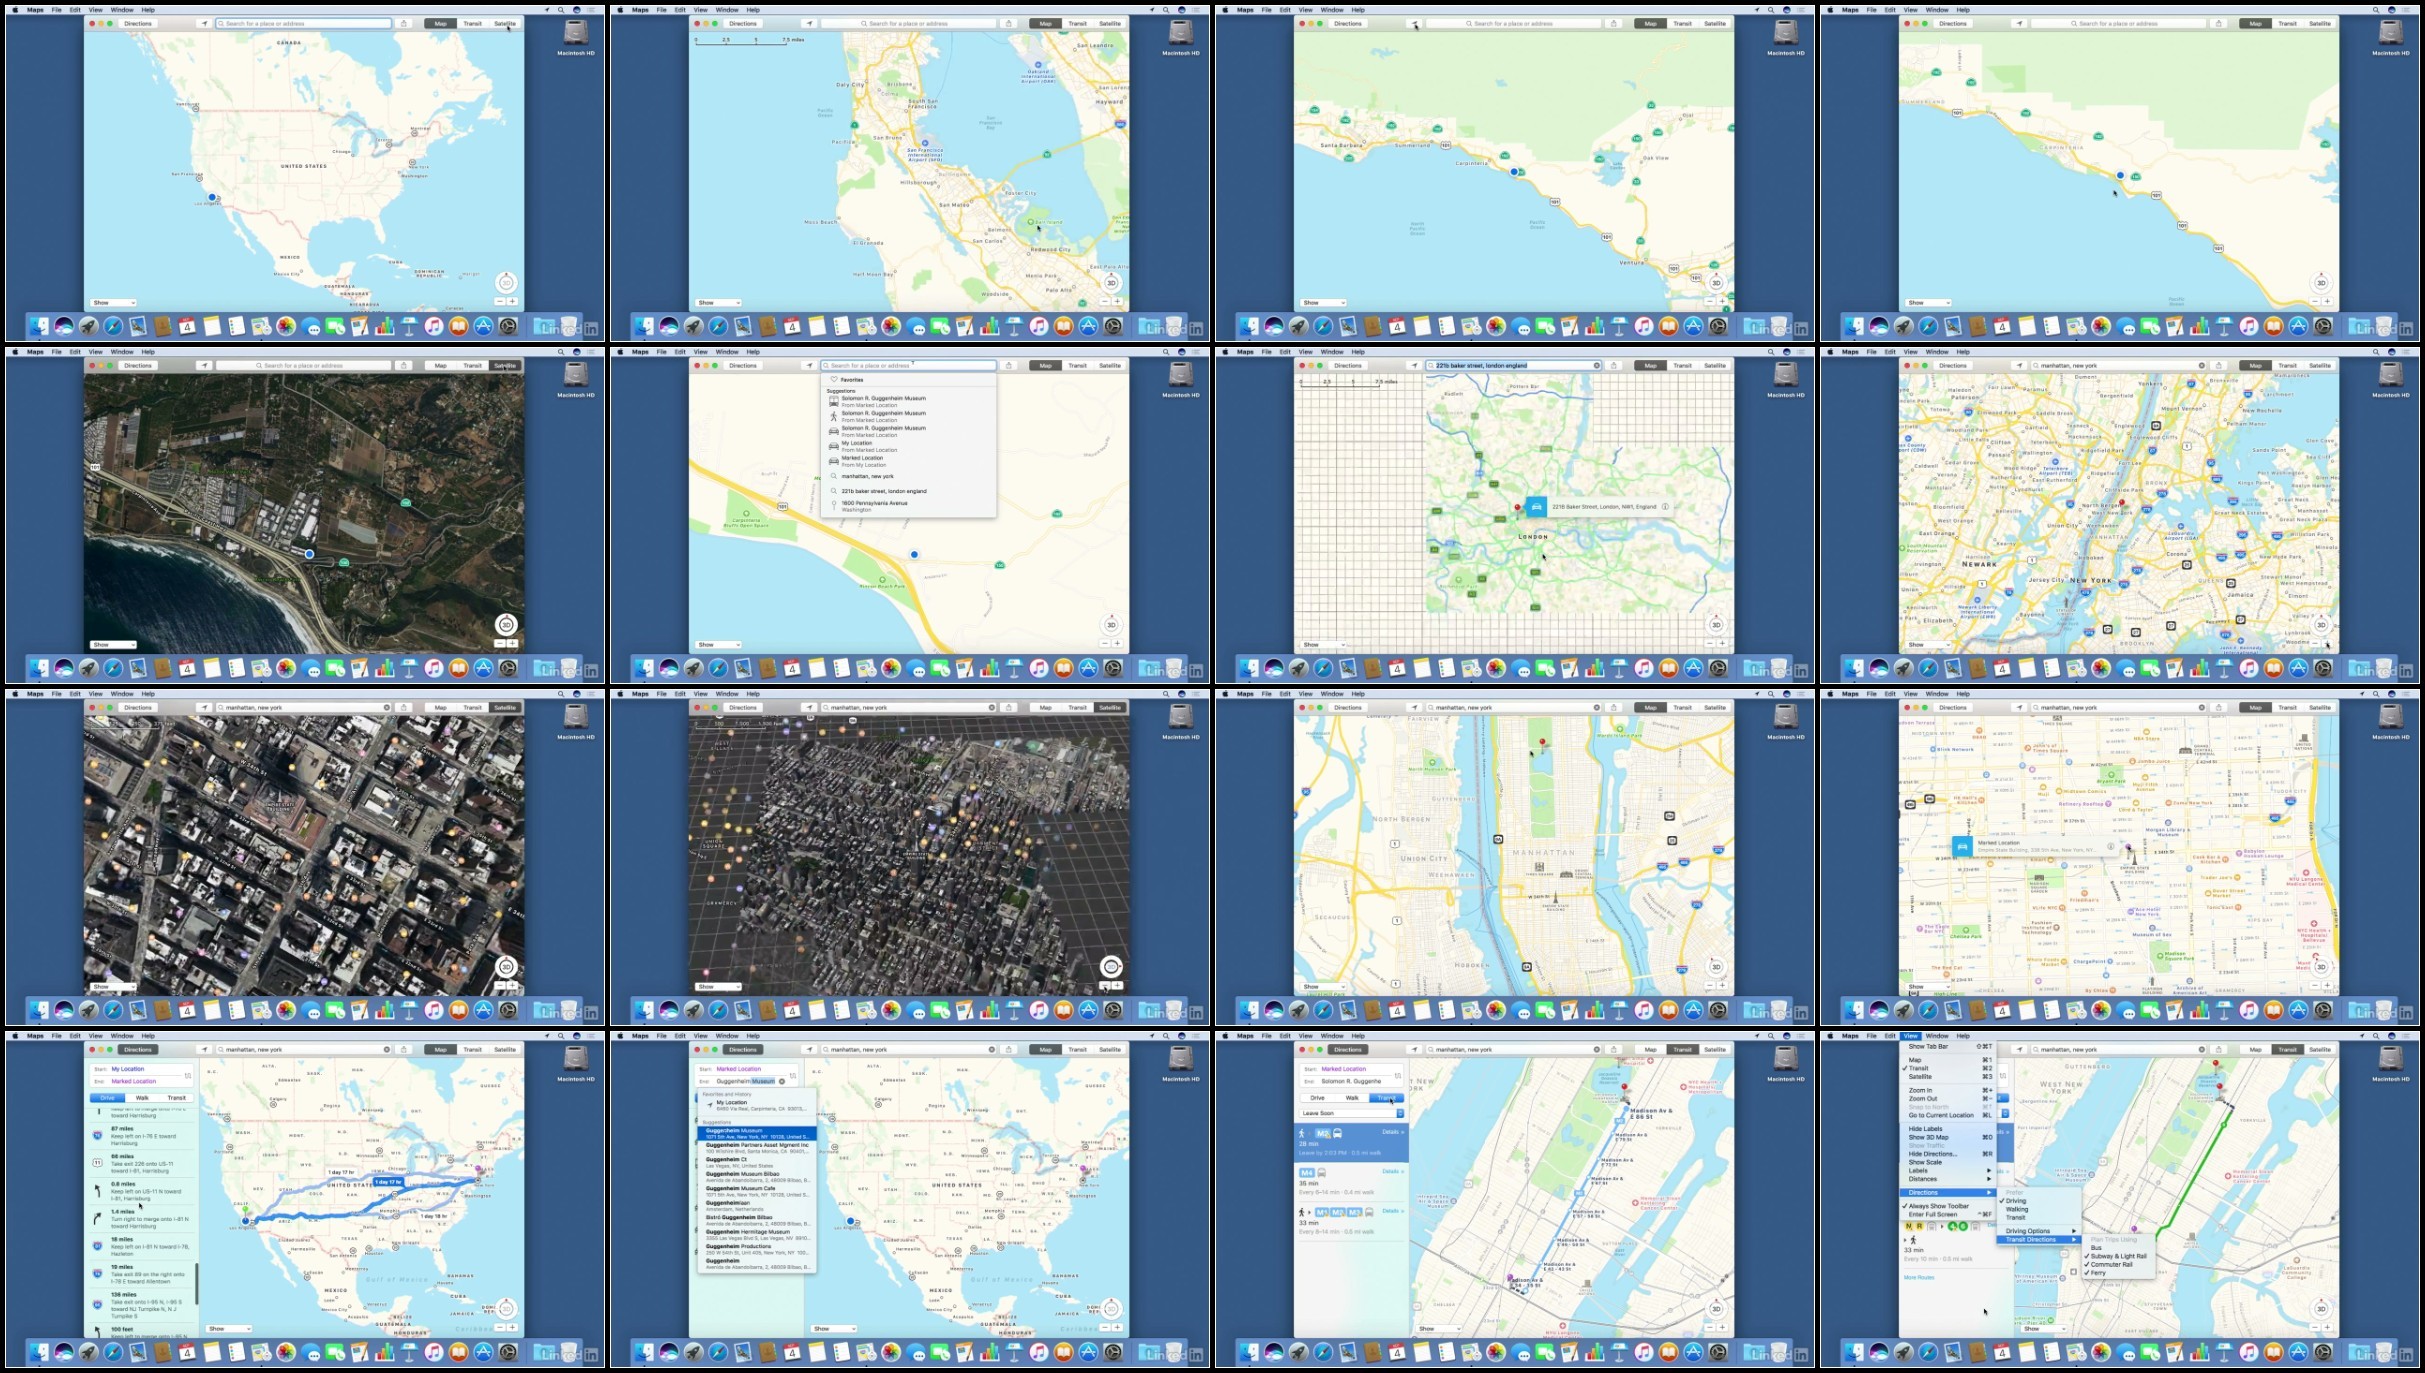Click scrollbar of driving directions step list
This screenshot has height=1373, width=2425.
pos(196,1283)
